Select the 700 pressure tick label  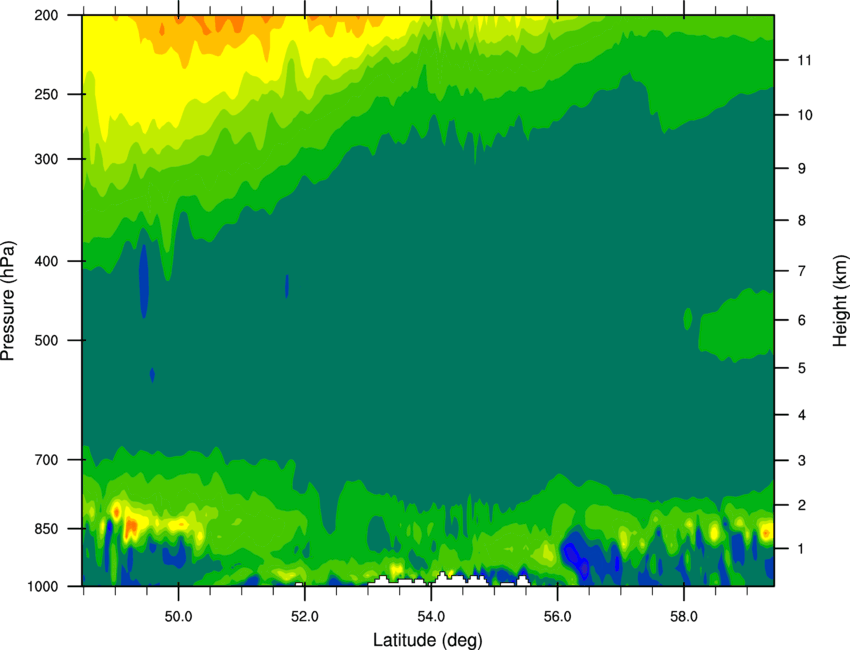pos(46,460)
